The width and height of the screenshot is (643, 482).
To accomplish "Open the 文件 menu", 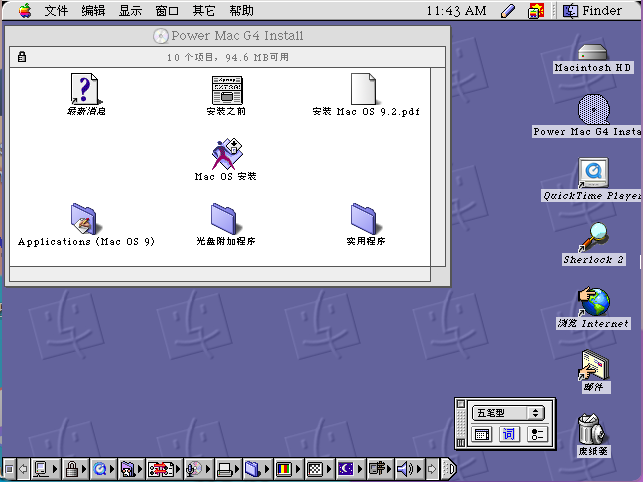I will tap(56, 11).
